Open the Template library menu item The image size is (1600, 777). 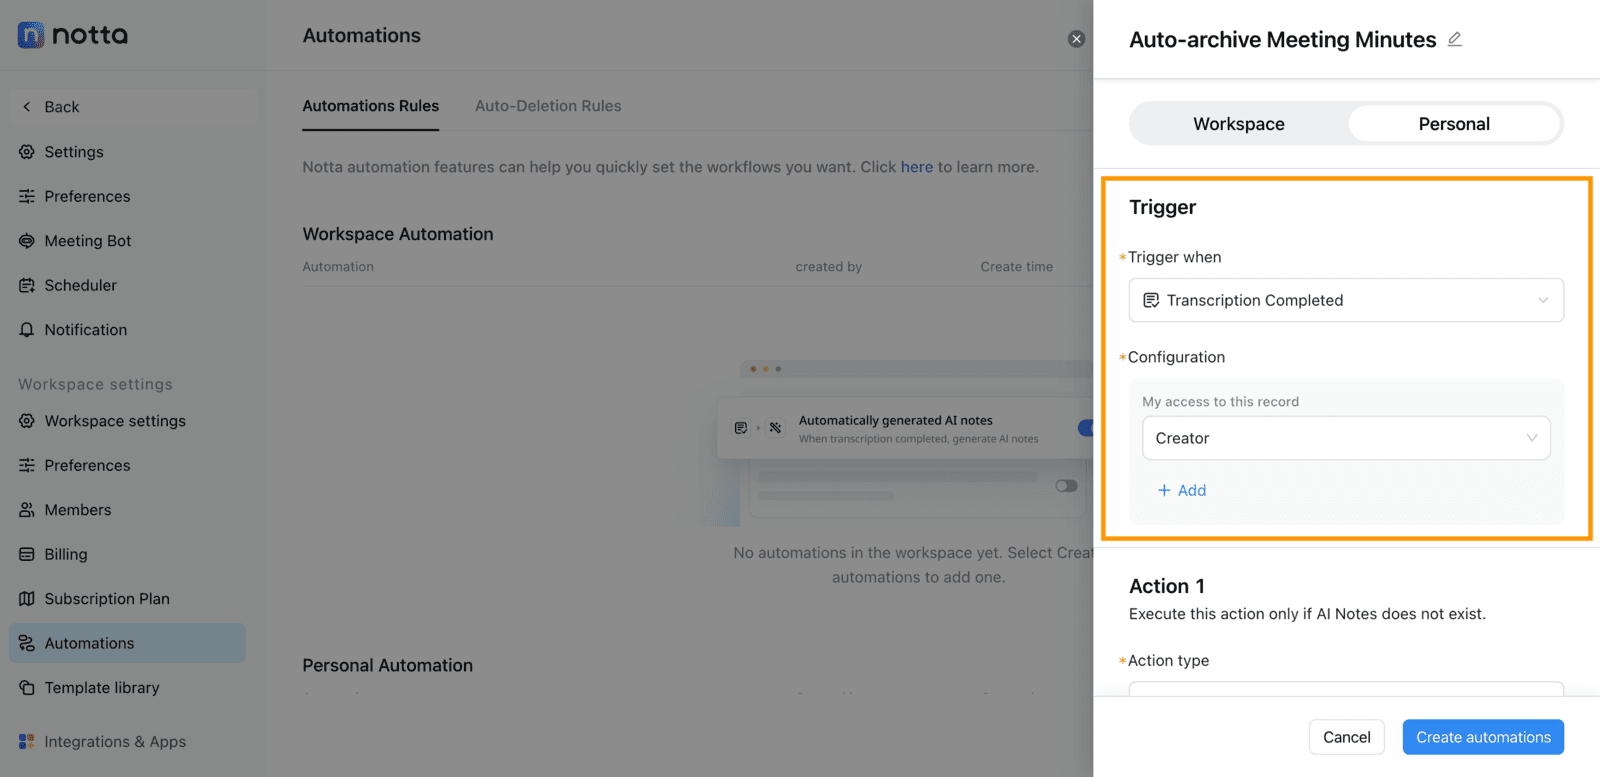(128, 688)
